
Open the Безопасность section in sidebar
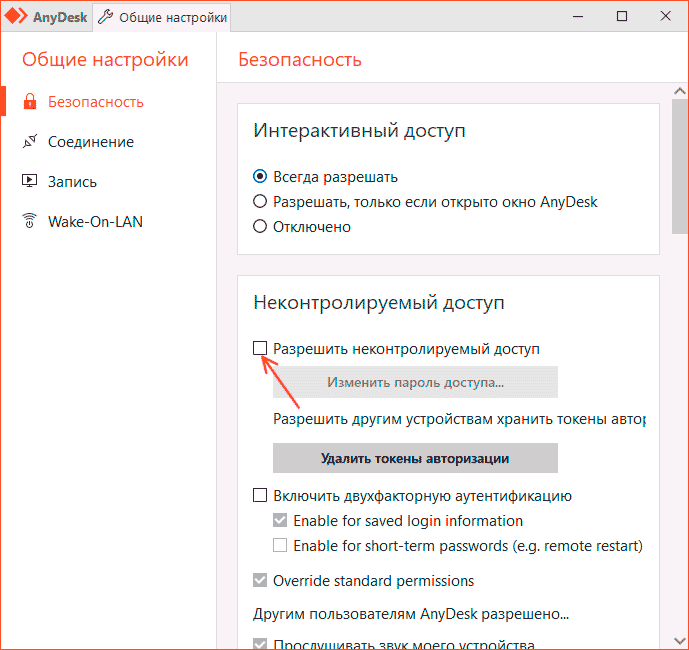(x=96, y=102)
